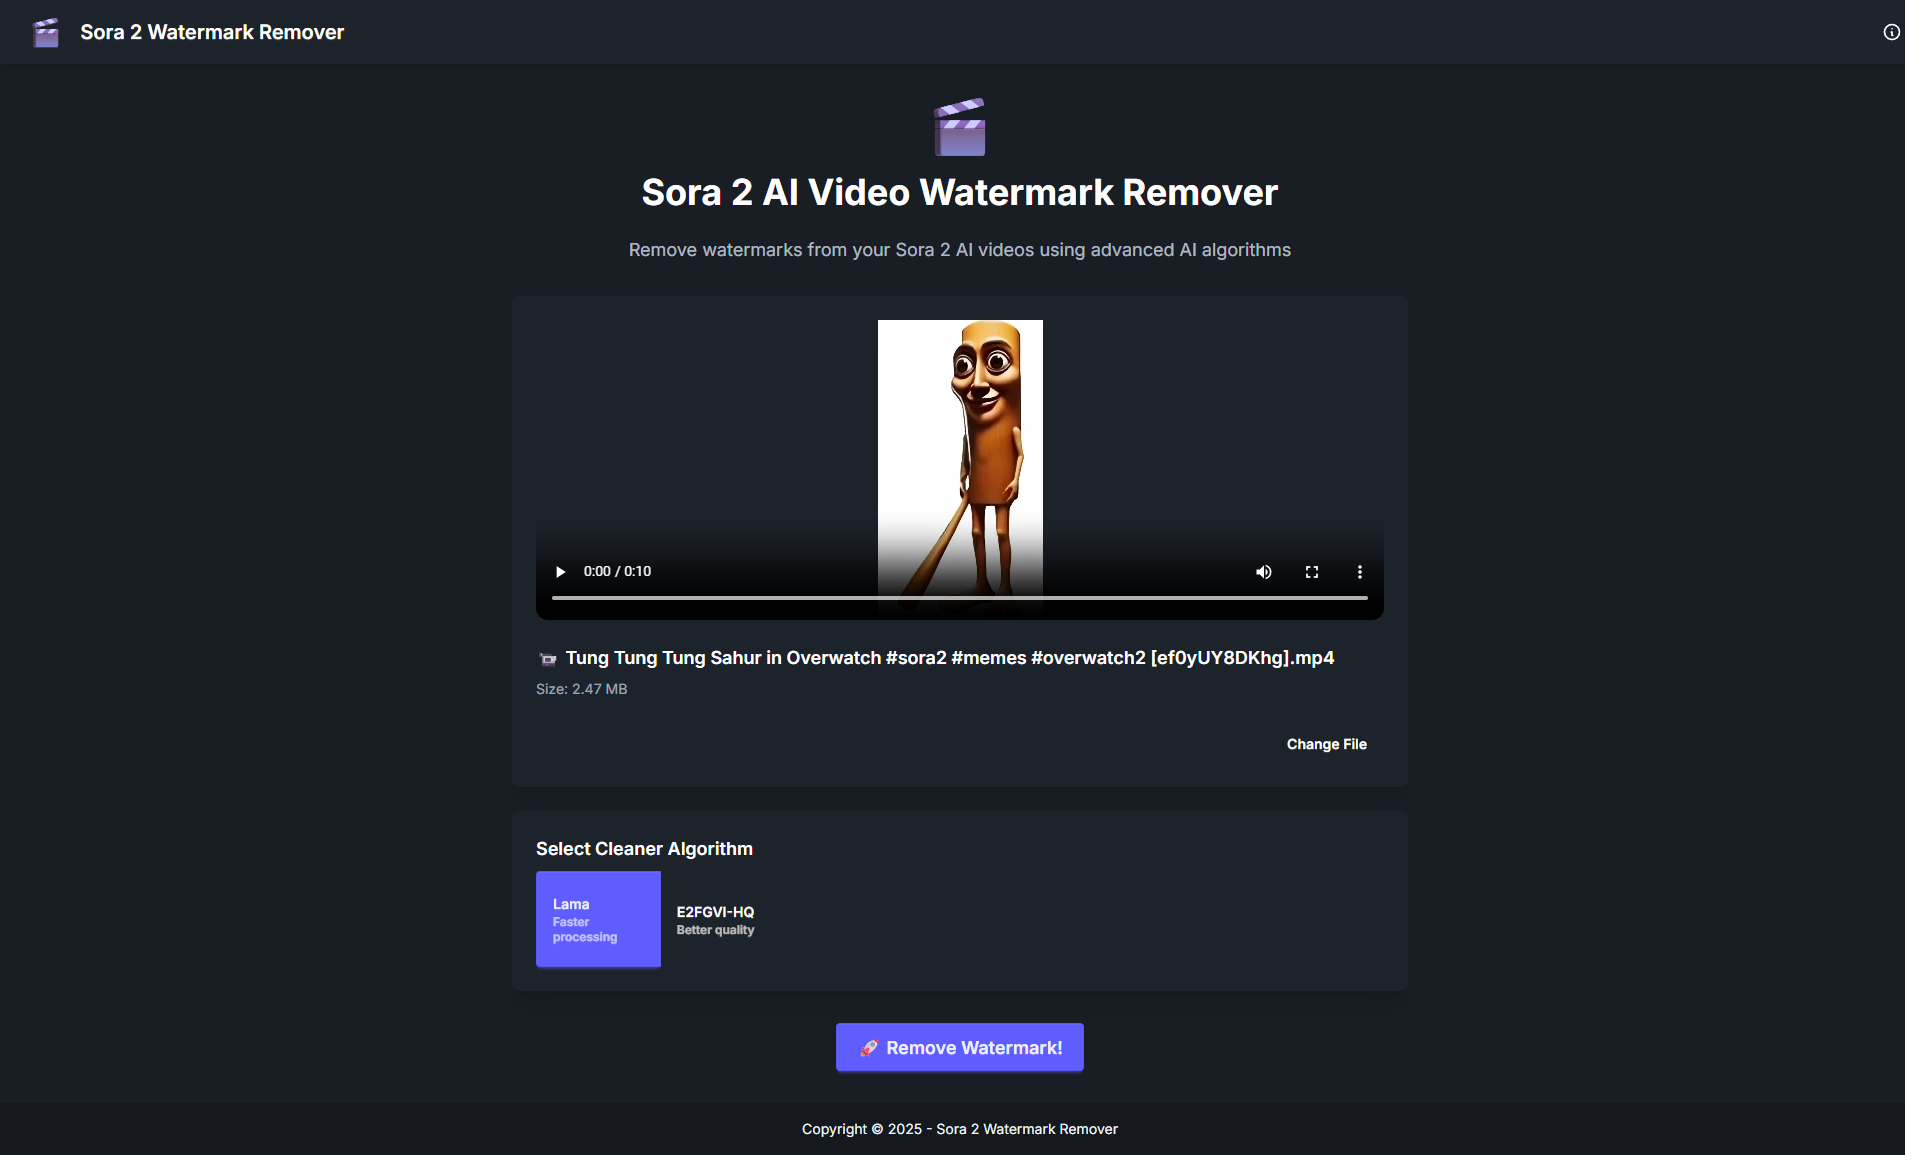Enter fullscreen mode on the video player
The image size is (1905, 1155).
pyautogui.click(x=1312, y=572)
